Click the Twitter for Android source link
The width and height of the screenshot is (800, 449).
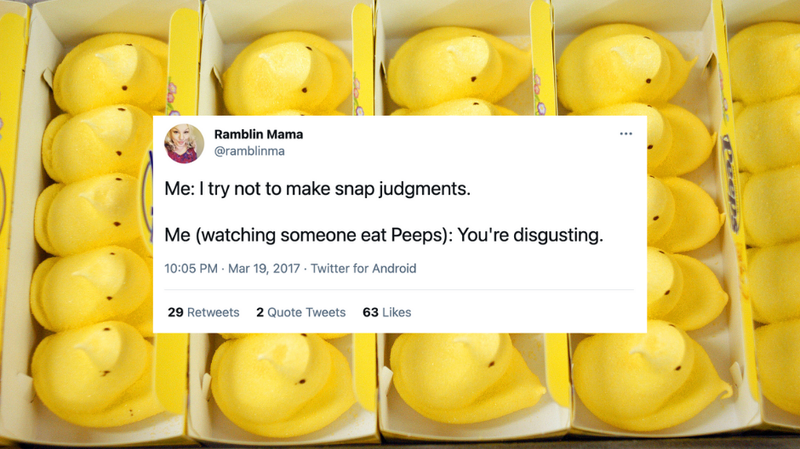pyautogui.click(x=363, y=268)
